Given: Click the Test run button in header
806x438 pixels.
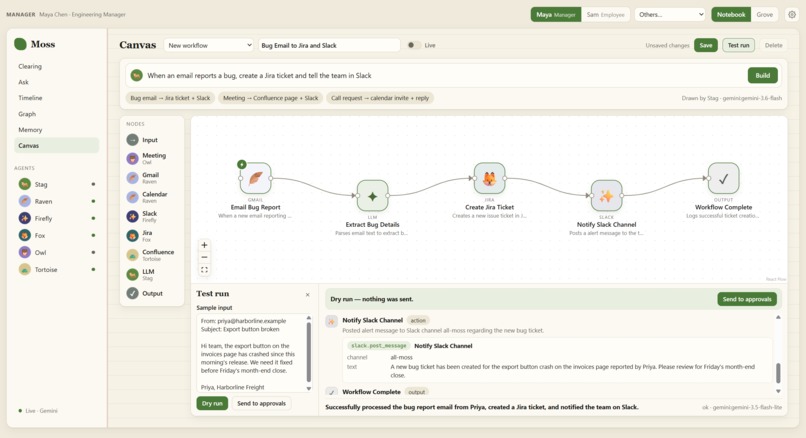Looking at the screenshot, I should point(738,45).
